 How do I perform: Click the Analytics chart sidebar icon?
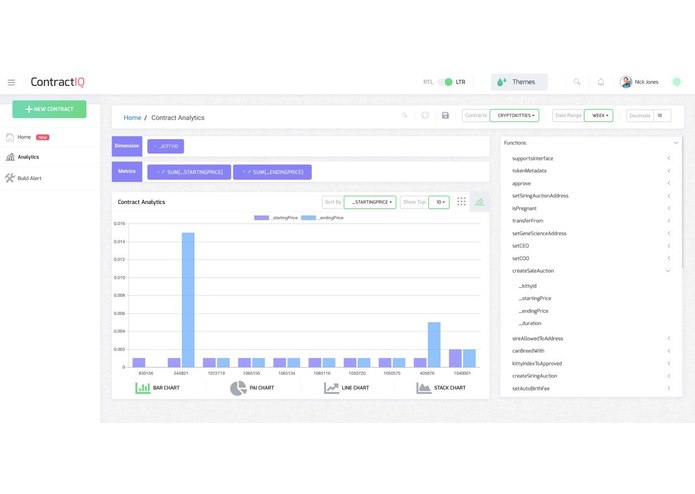[x=10, y=157]
